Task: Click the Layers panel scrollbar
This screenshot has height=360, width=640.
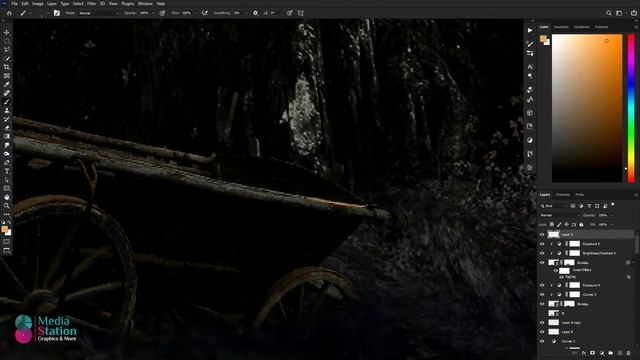Action: point(637,245)
